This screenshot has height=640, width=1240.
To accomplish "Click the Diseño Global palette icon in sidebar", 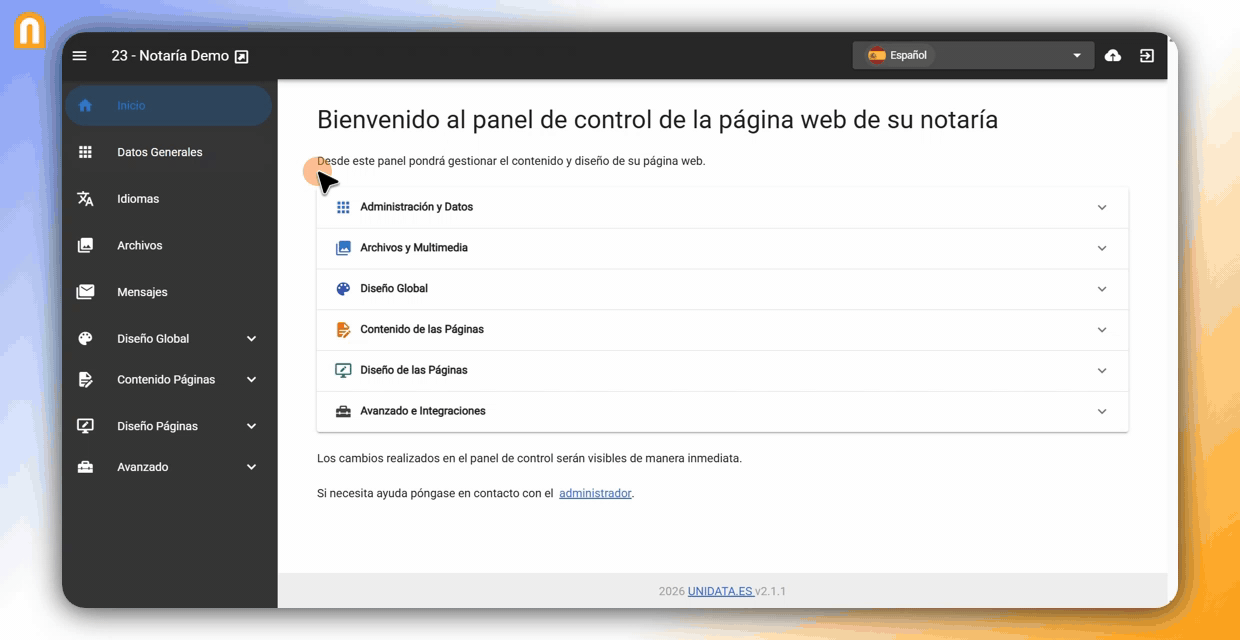I will click(x=85, y=339).
